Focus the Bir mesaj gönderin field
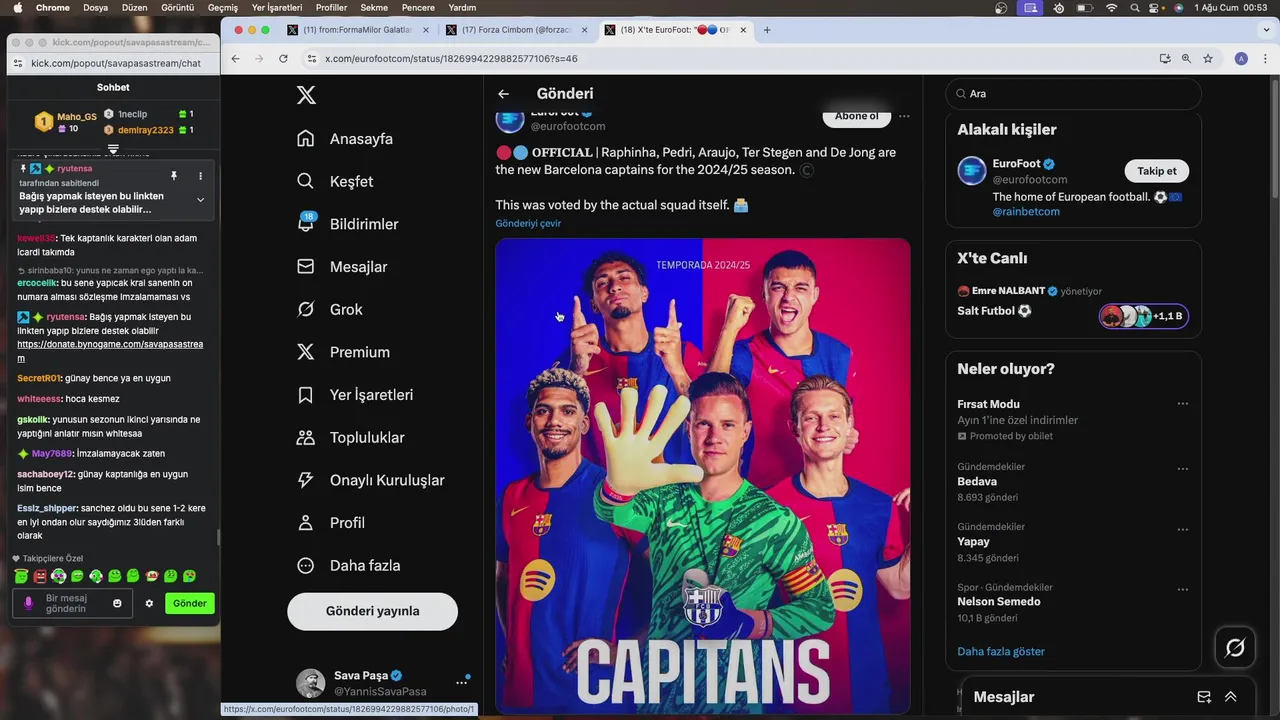 coord(72,603)
